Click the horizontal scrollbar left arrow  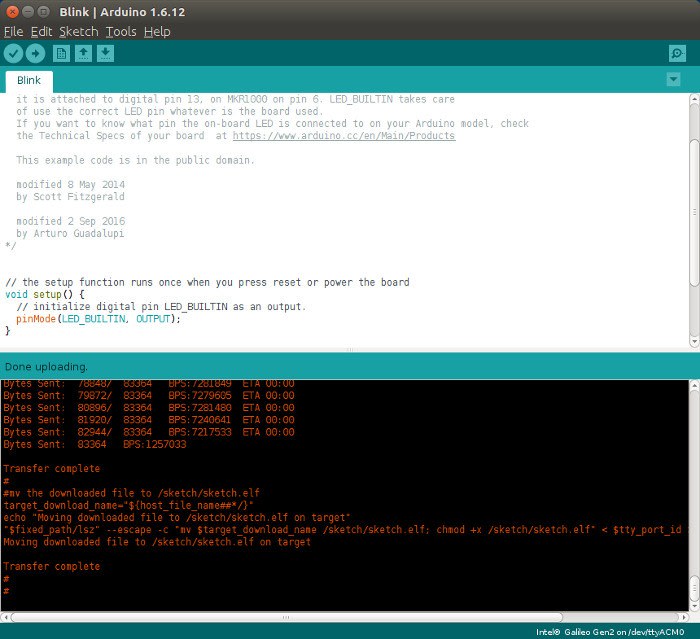5,617
